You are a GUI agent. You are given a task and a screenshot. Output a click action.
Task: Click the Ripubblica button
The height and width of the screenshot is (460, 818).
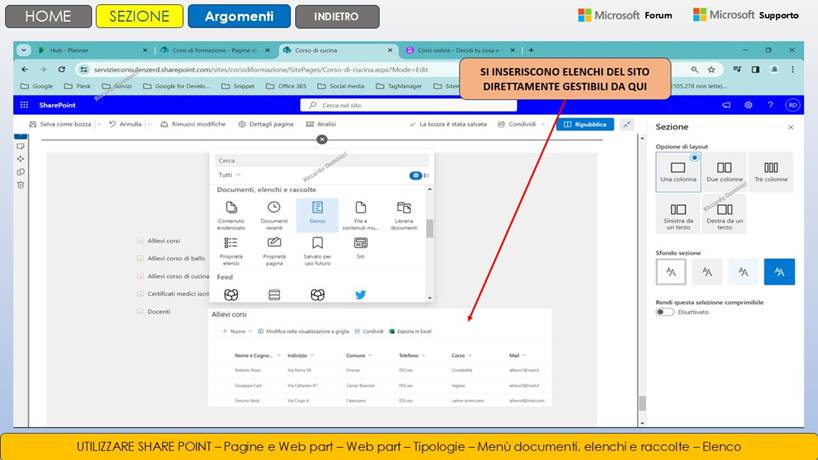(585, 124)
